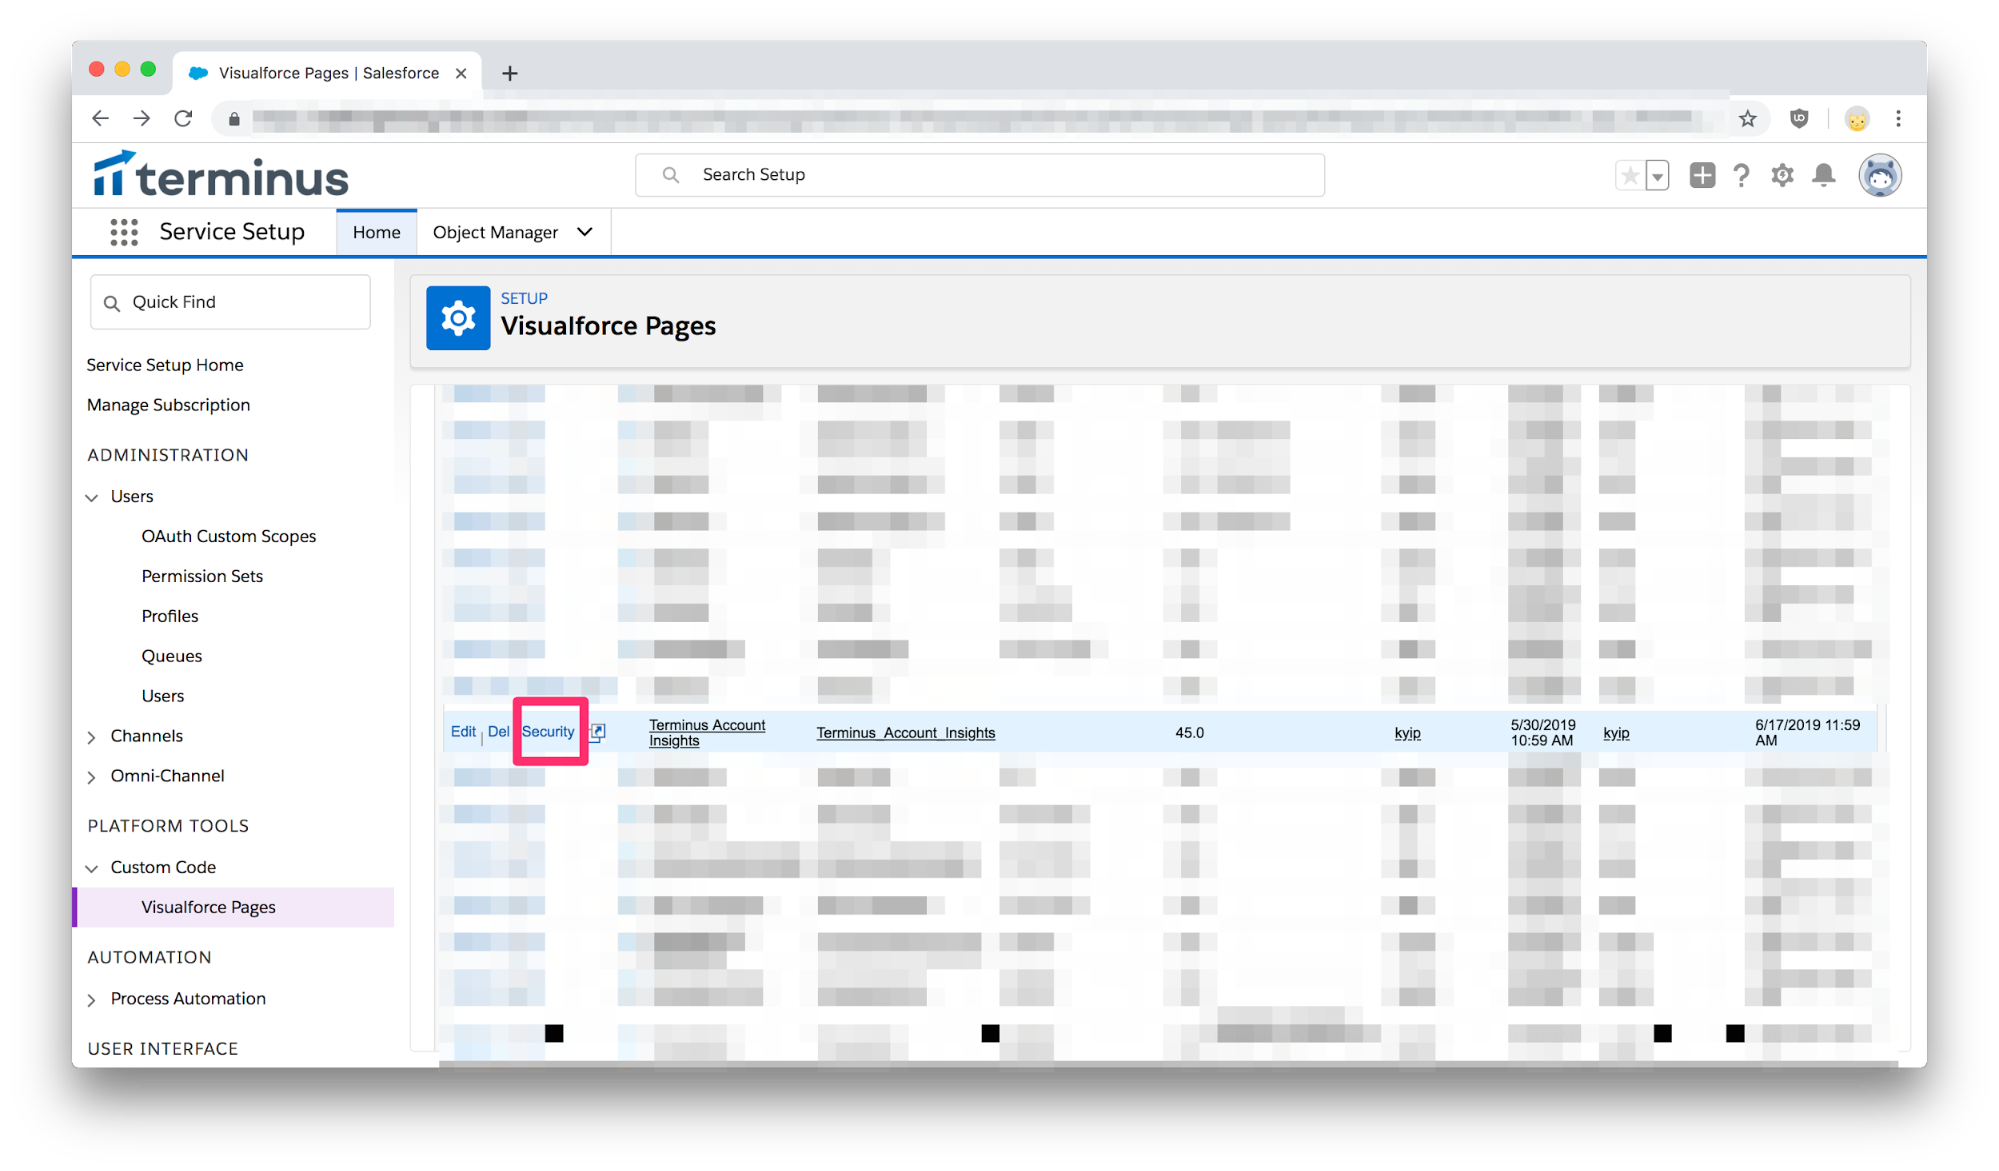Image resolution: width=1999 pixels, height=1171 pixels.
Task: Open the App Launcher dots grid
Action: [x=124, y=232]
